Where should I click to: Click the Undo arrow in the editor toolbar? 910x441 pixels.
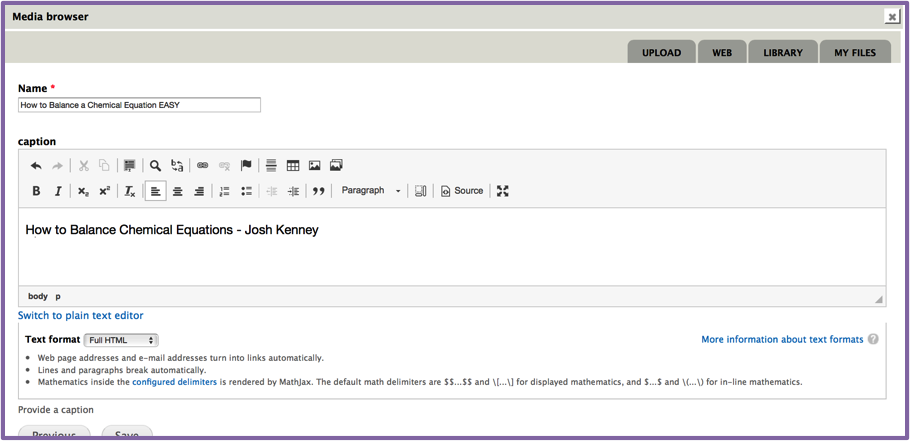(36, 166)
